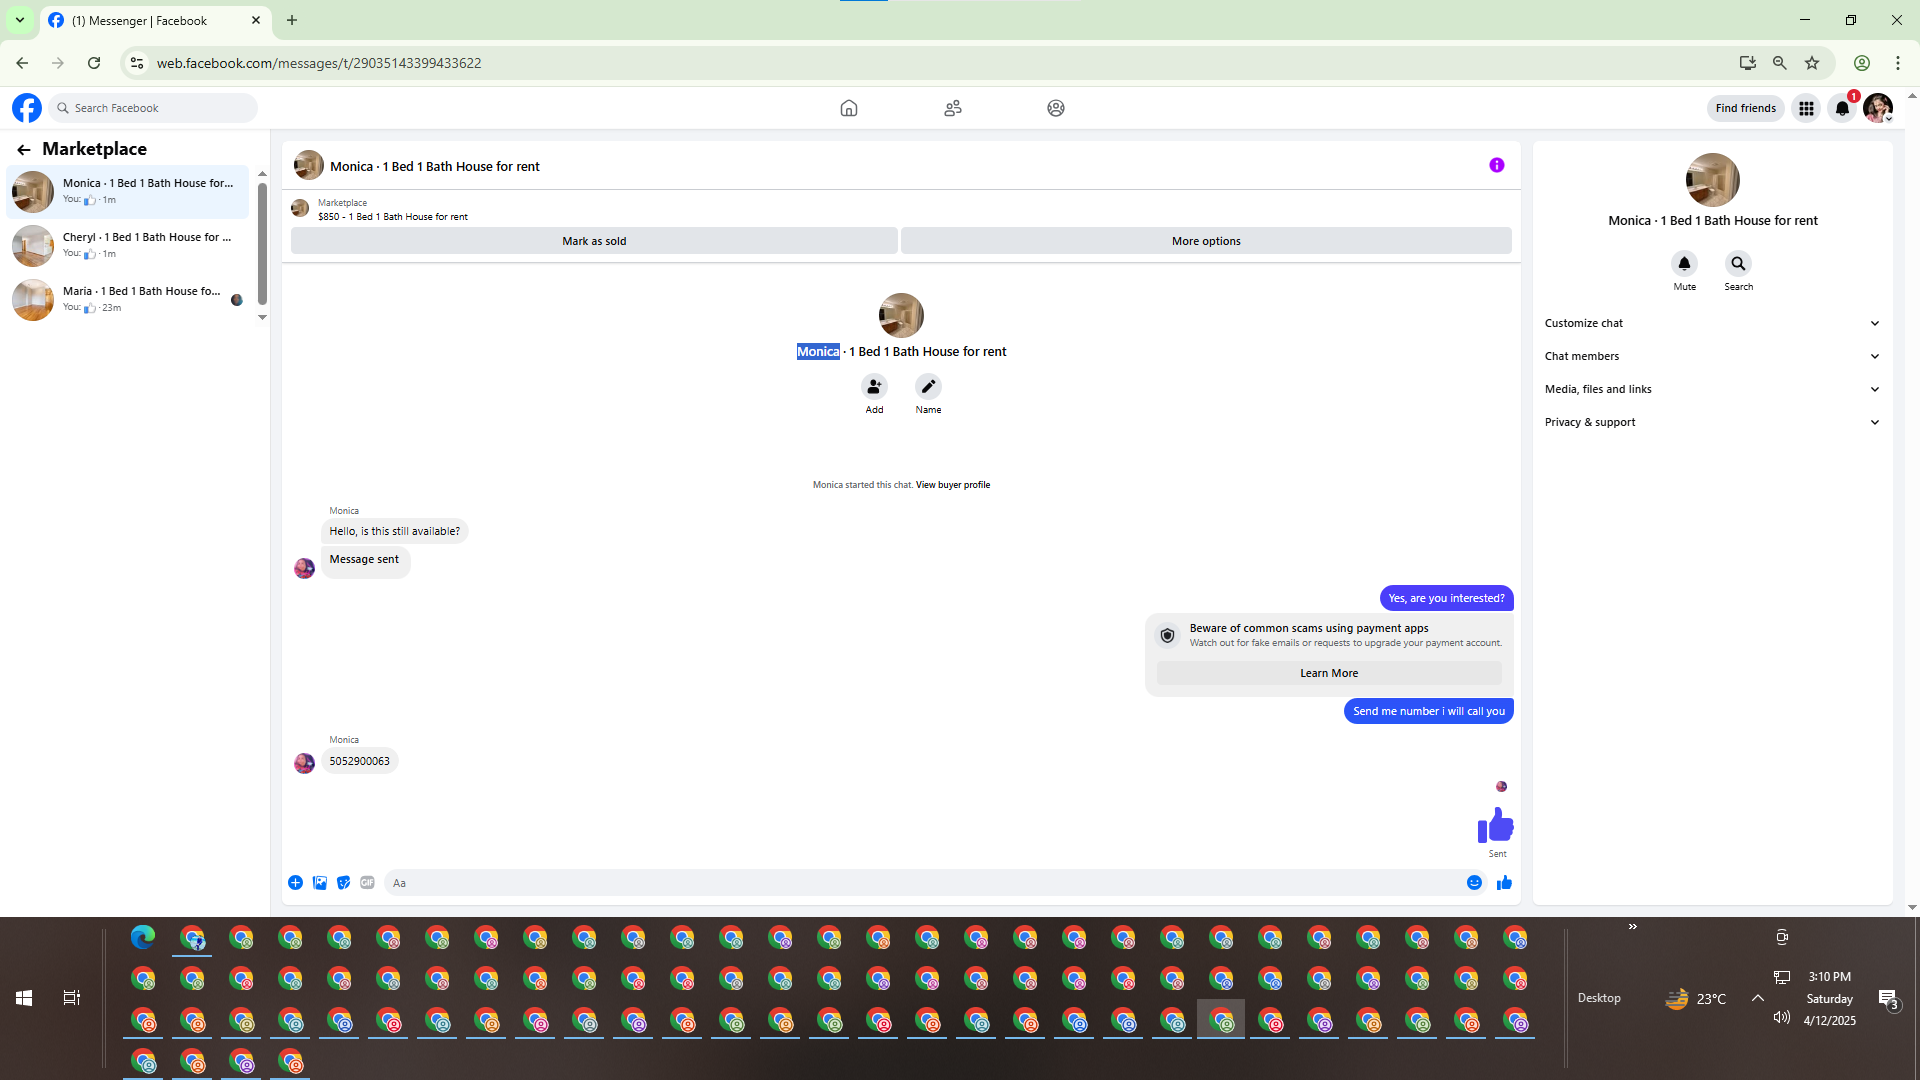Open the Friends icon in top navigation

(953, 108)
